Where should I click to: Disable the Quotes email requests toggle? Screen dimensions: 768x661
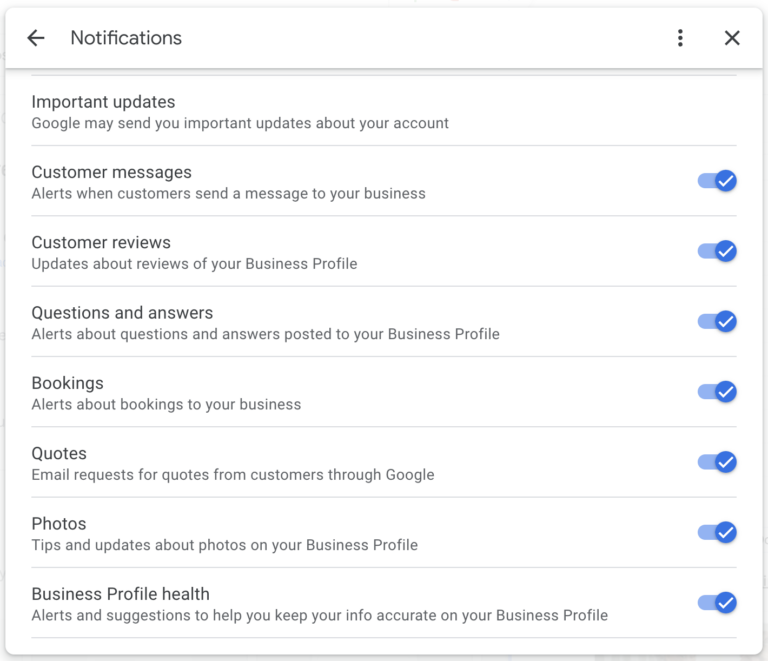pos(717,462)
